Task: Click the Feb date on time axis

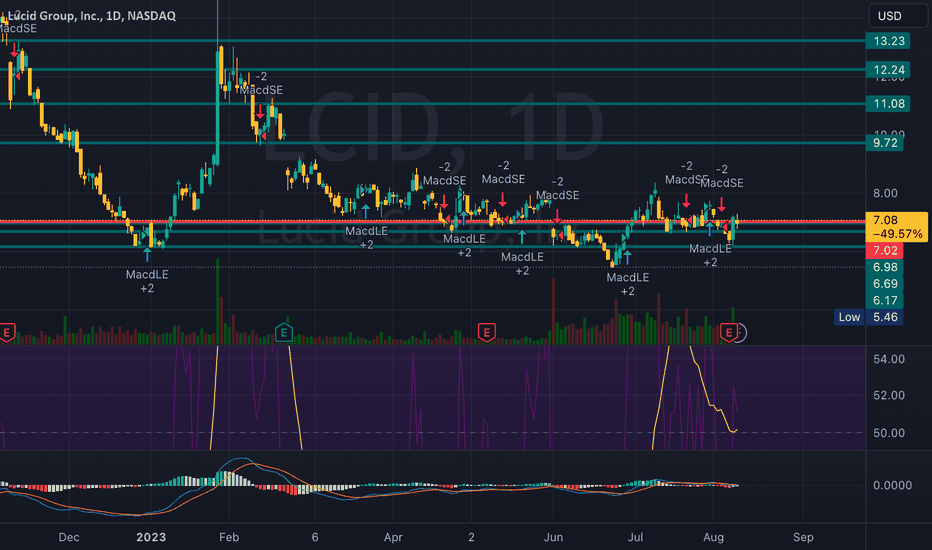Action: [229, 537]
